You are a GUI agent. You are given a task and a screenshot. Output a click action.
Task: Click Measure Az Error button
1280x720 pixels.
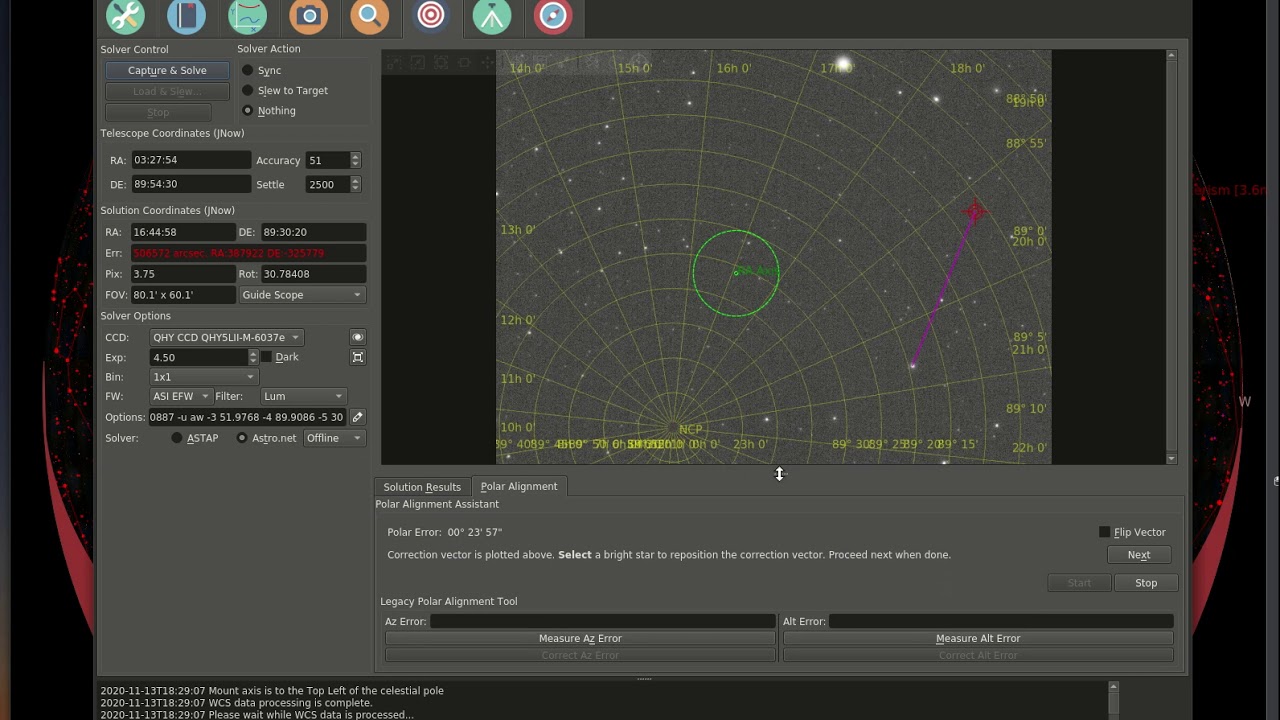click(580, 638)
